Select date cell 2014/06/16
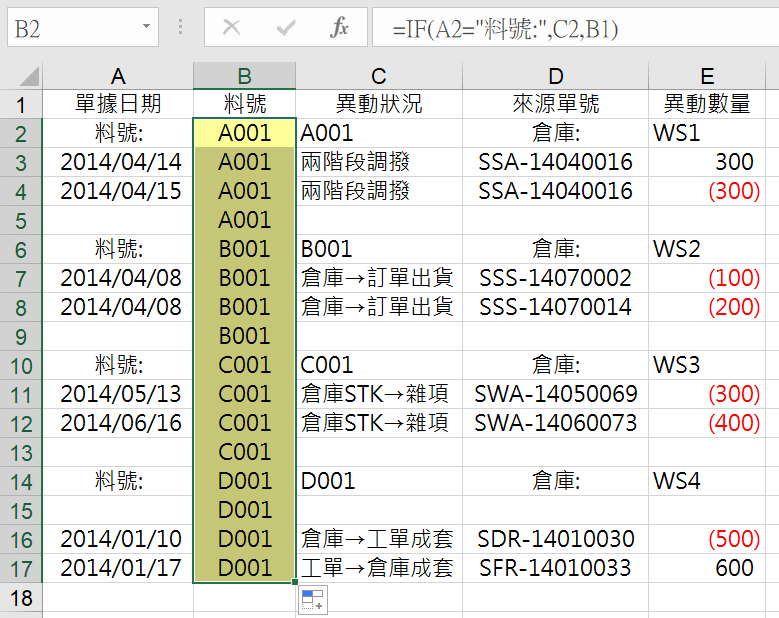Viewport: 779px width, 618px height. tap(118, 423)
